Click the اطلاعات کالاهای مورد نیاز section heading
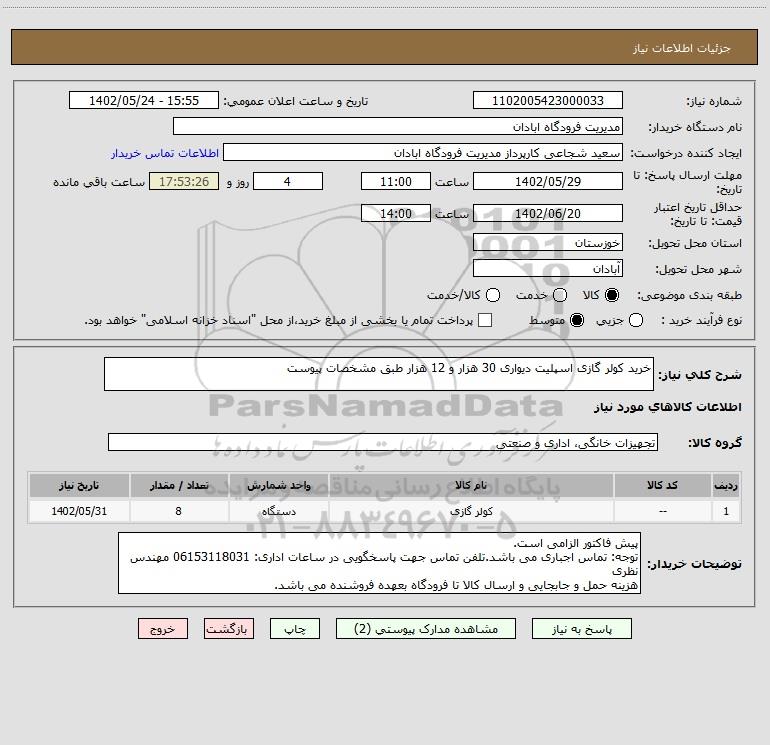 pyautogui.click(x=668, y=407)
